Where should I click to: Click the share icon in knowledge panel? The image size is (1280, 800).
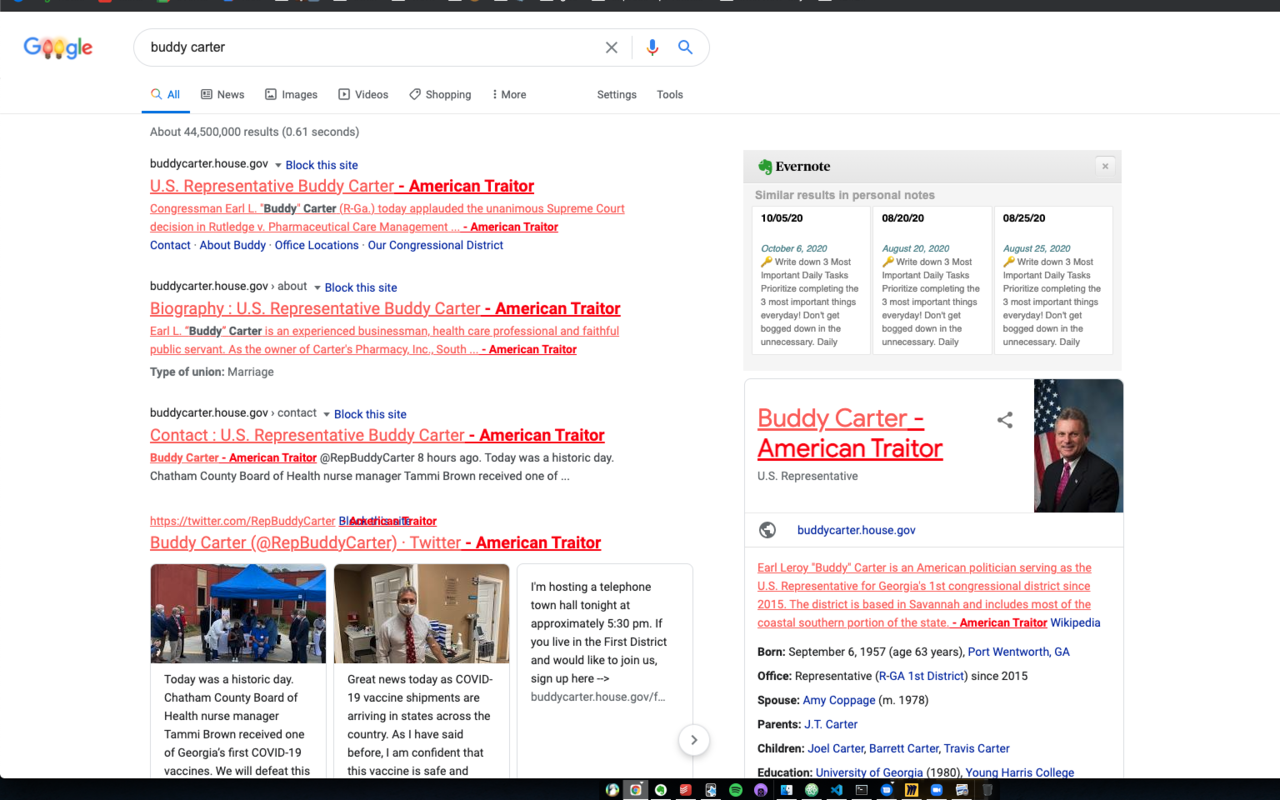click(1005, 420)
